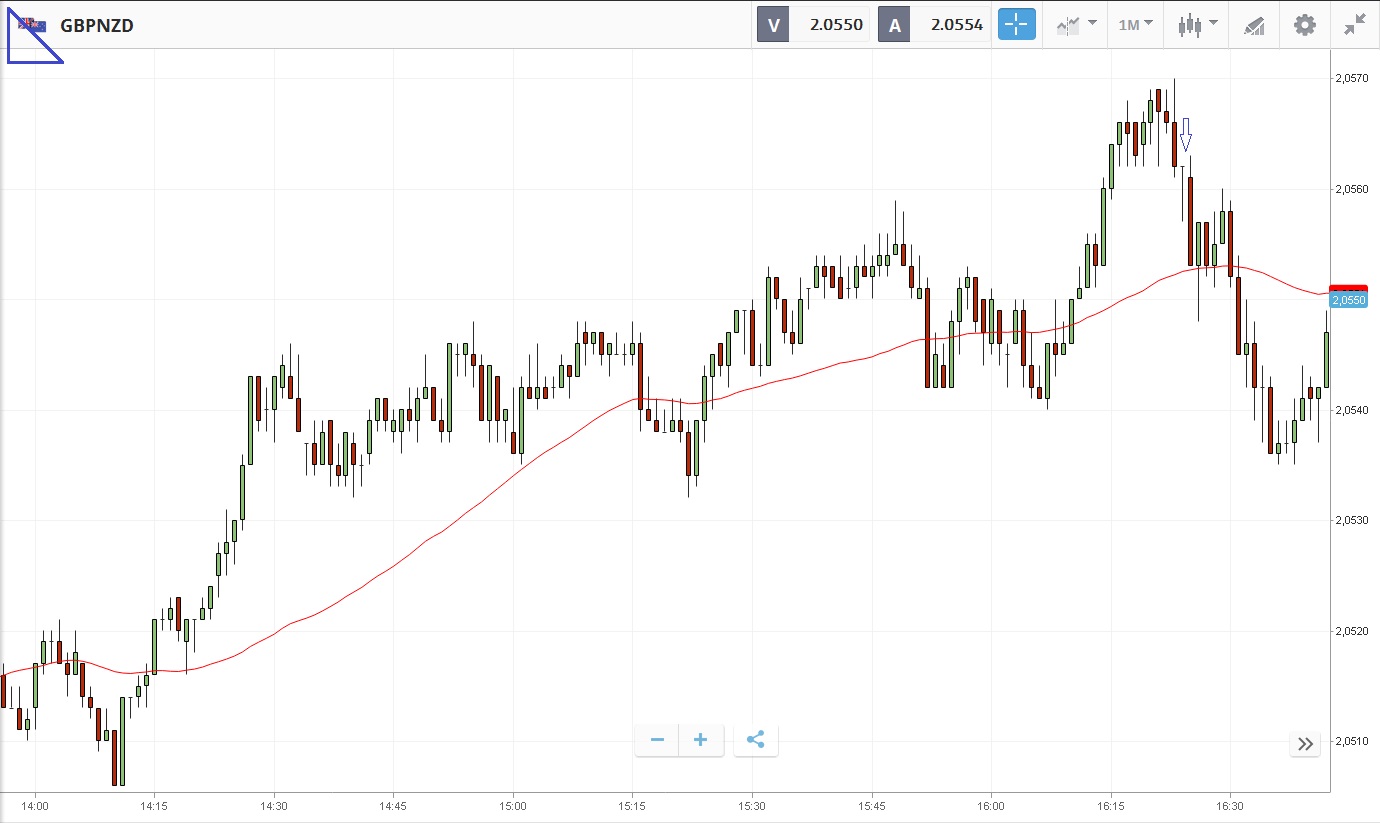This screenshot has height=823, width=1380.
Task: Jump to latest with double-arrow button
Action: pos(1305,743)
